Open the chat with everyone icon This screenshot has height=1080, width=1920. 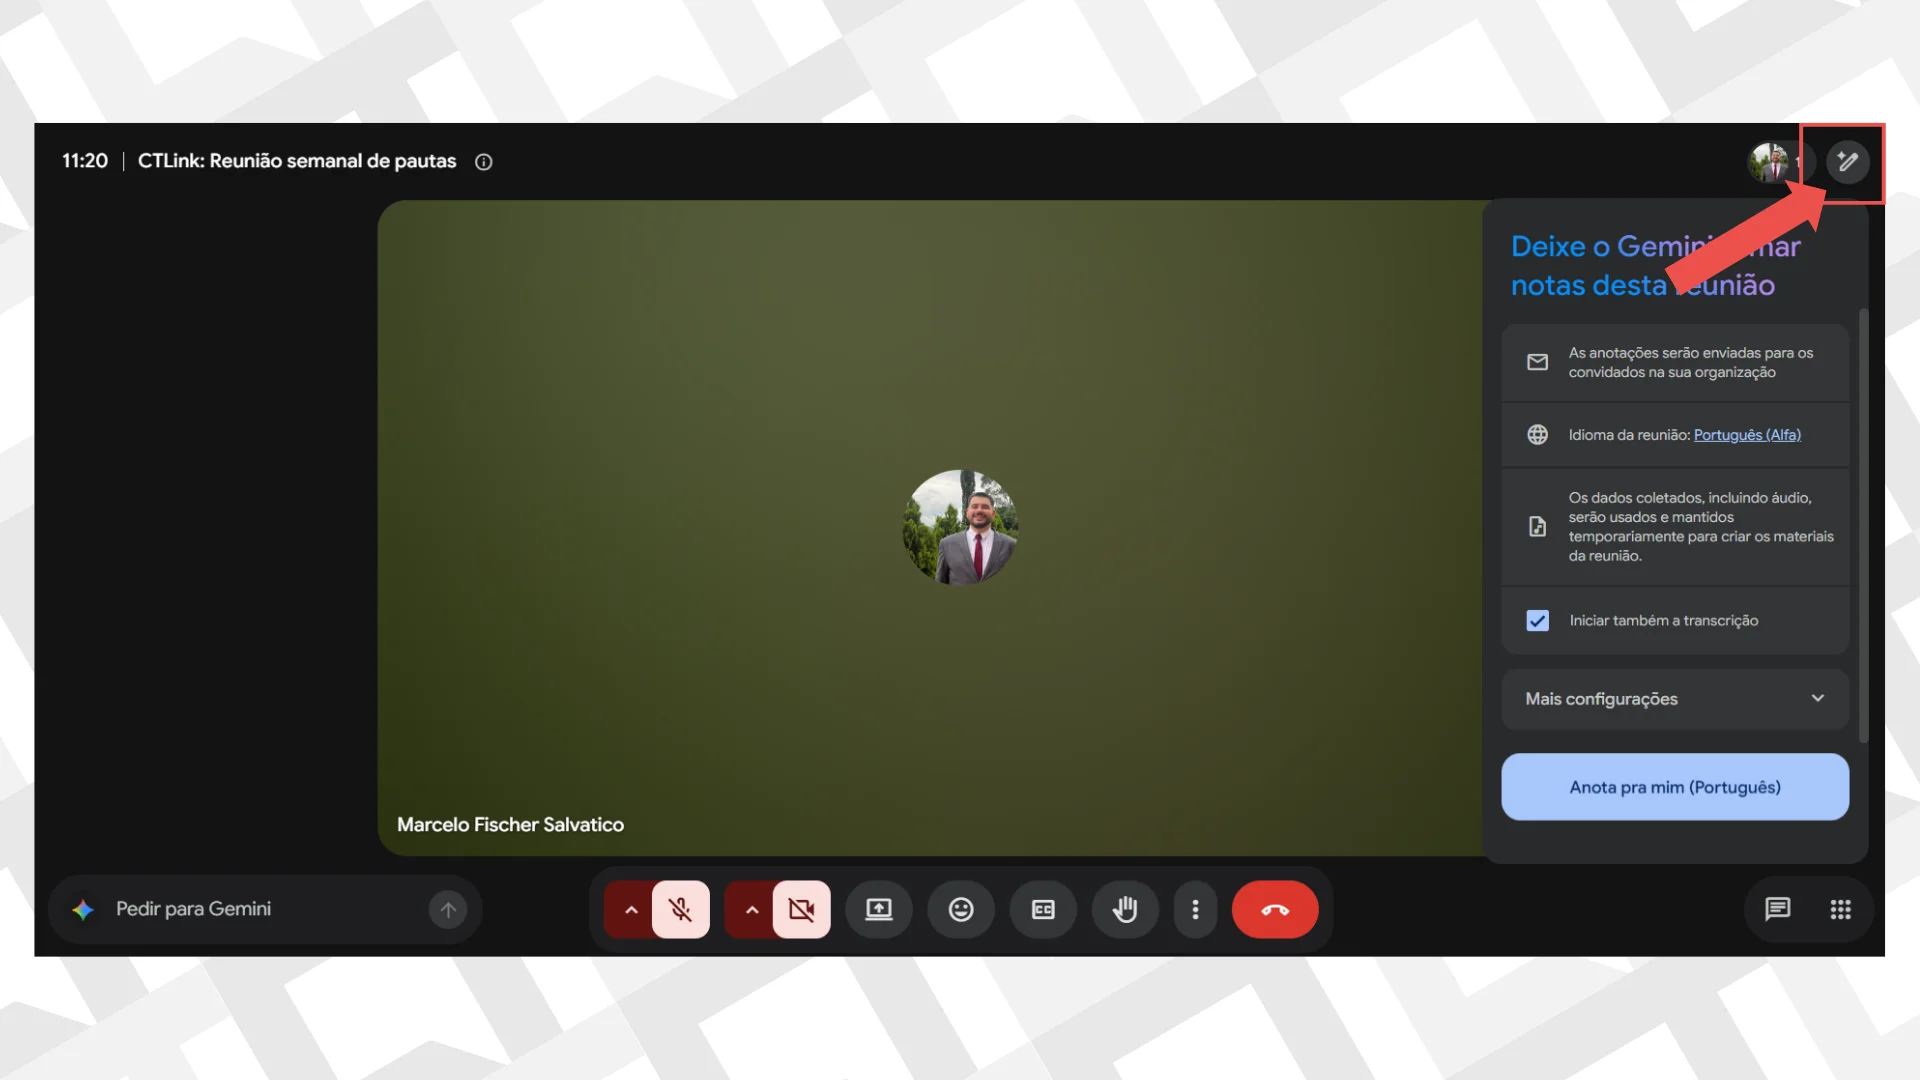click(x=1777, y=909)
